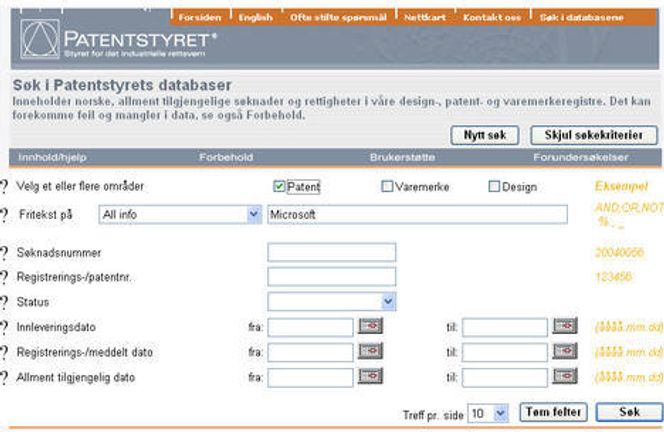Click help question mark beside Søknadsnummer
The height and width of the screenshot is (437, 664).
(x=4, y=253)
